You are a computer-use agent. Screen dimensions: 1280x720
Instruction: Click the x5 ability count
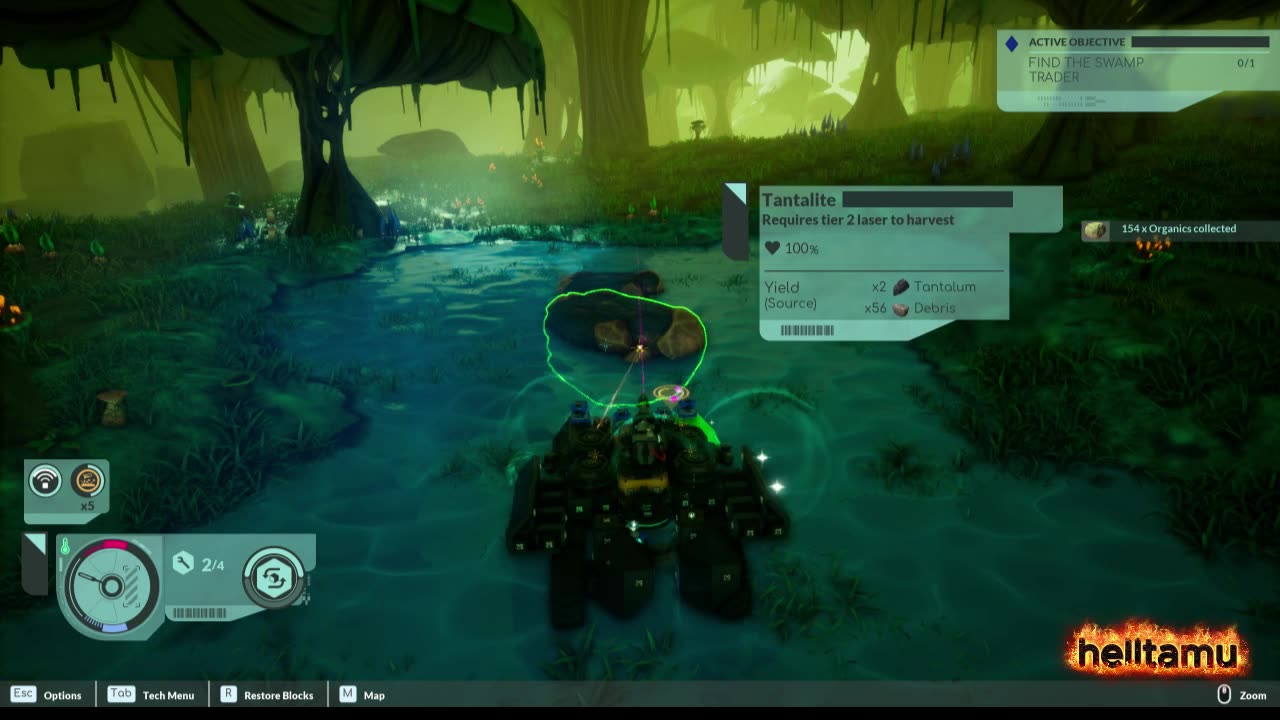click(x=88, y=506)
